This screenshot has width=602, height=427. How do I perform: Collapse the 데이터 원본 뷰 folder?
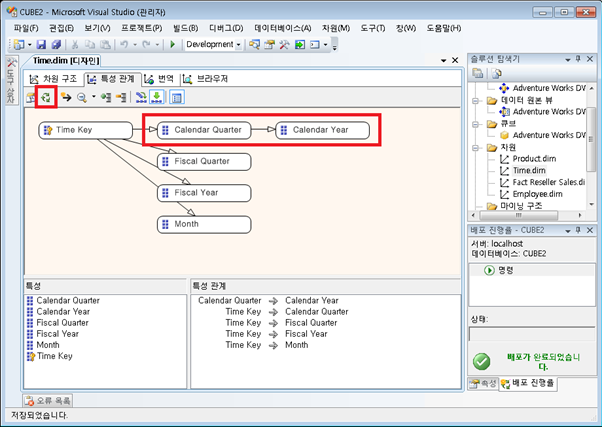pyautogui.click(x=475, y=101)
